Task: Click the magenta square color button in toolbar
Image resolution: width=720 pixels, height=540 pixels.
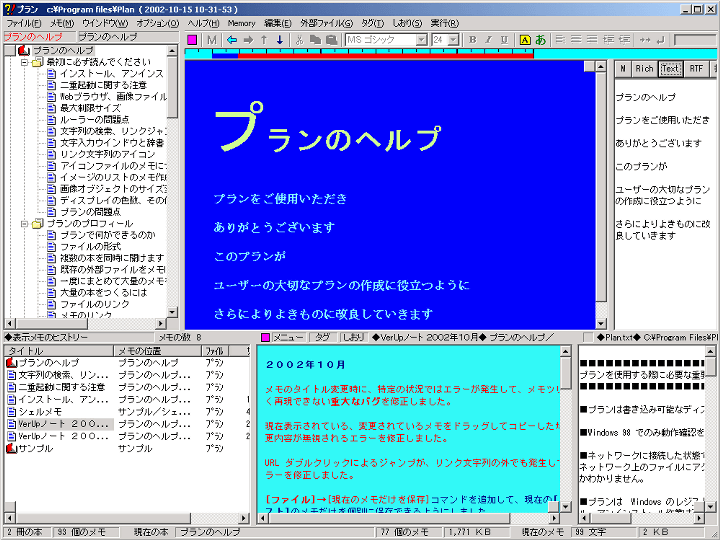Action: [x=192, y=40]
